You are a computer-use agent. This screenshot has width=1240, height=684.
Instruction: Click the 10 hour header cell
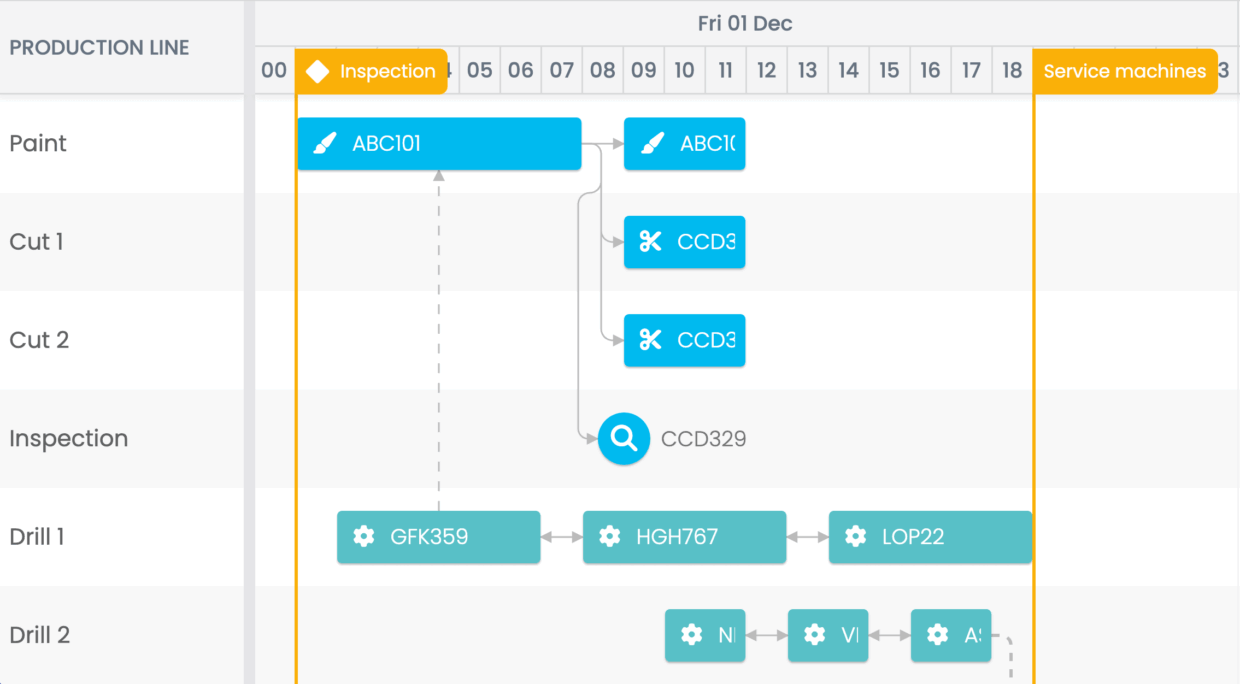click(x=684, y=71)
